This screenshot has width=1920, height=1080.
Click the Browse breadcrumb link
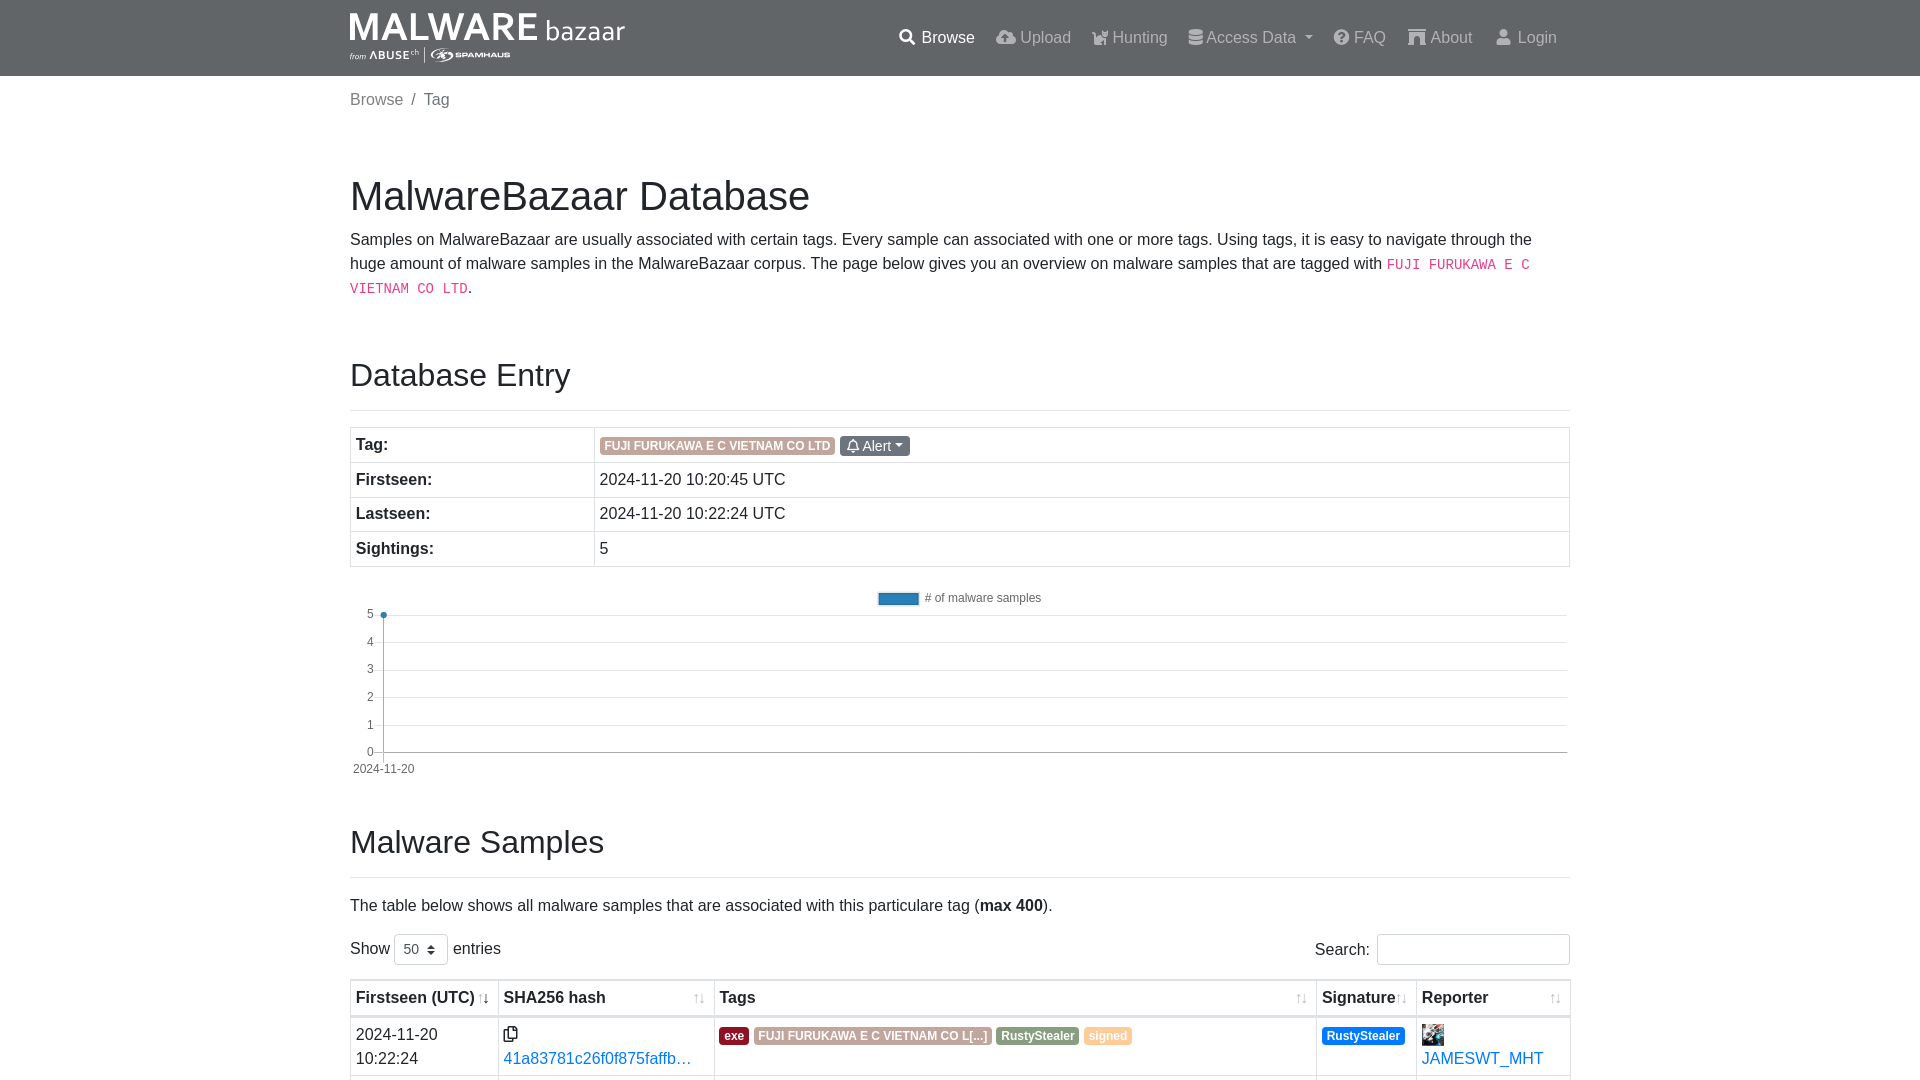pyautogui.click(x=376, y=99)
